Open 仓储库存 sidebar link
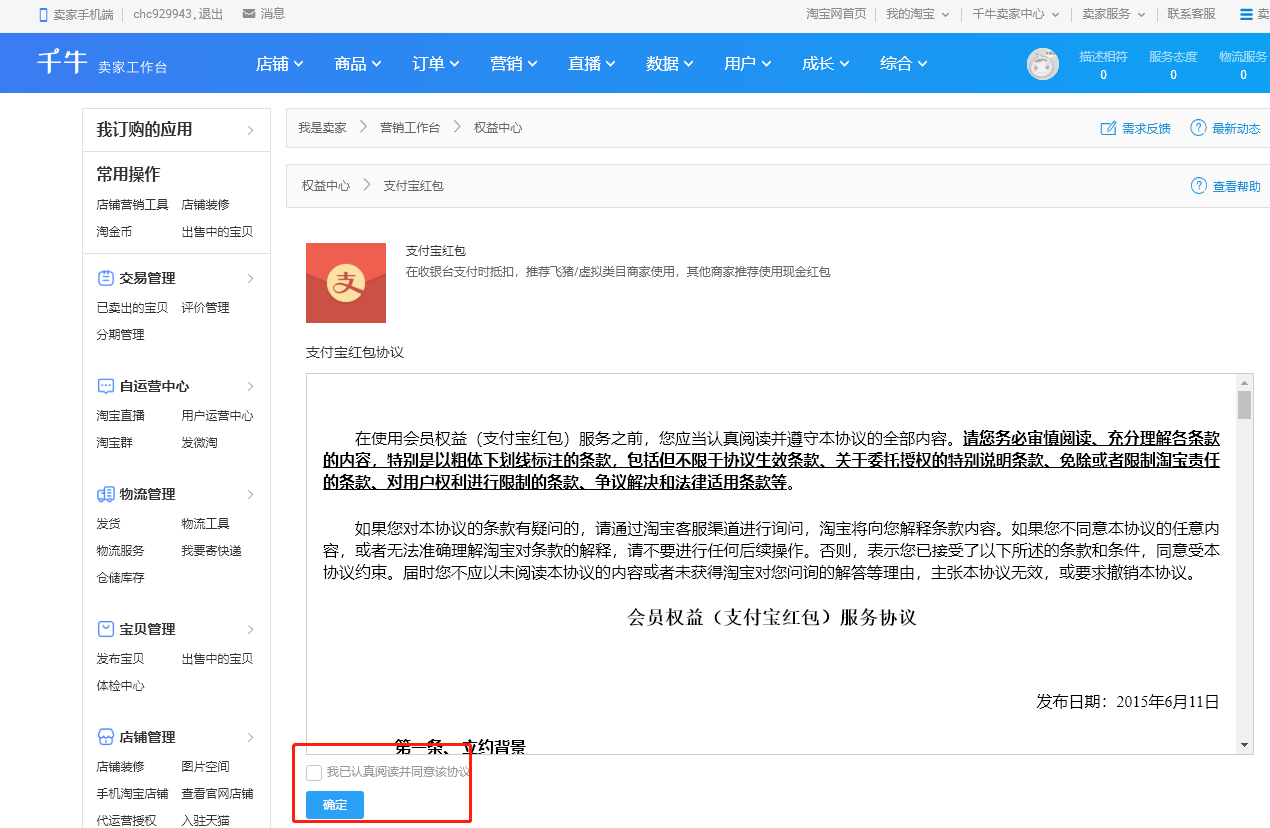1270x828 pixels. [121, 577]
